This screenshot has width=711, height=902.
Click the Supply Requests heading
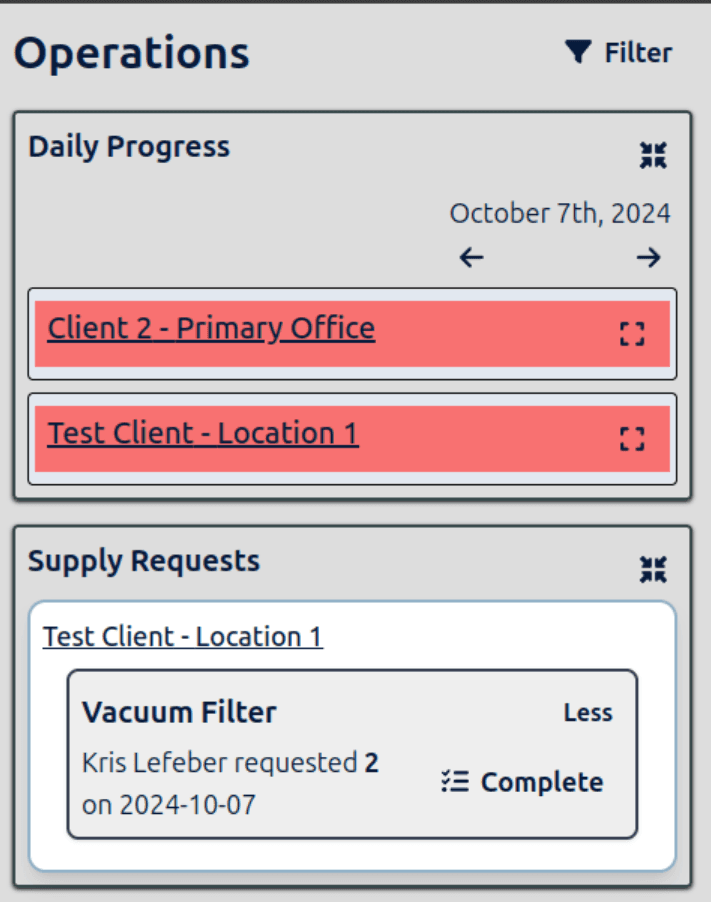click(x=144, y=561)
